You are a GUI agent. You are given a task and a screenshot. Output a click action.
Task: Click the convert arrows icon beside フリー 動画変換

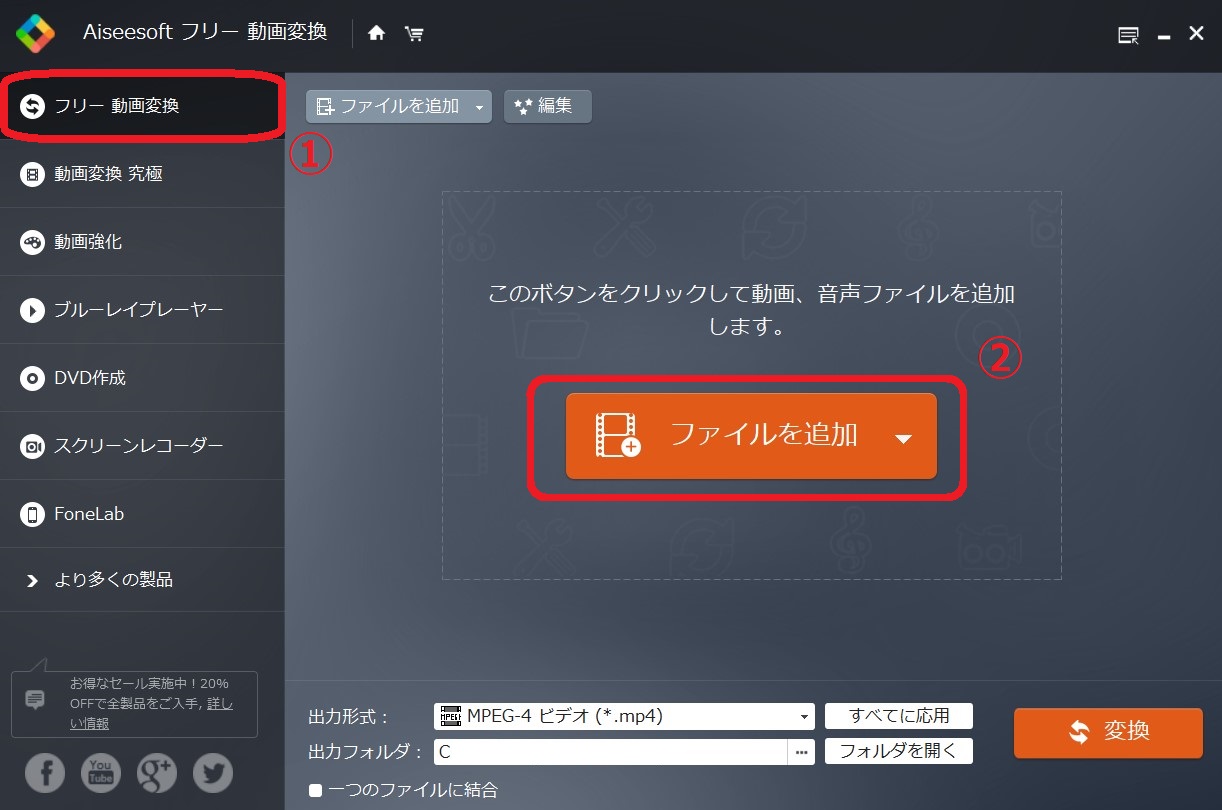point(33,106)
